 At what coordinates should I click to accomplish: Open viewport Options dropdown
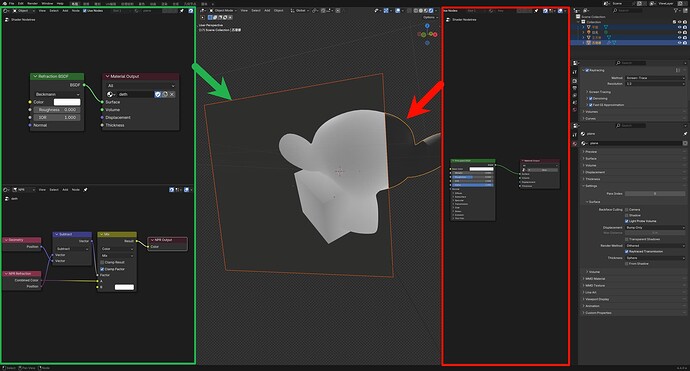[x=429, y=17]
